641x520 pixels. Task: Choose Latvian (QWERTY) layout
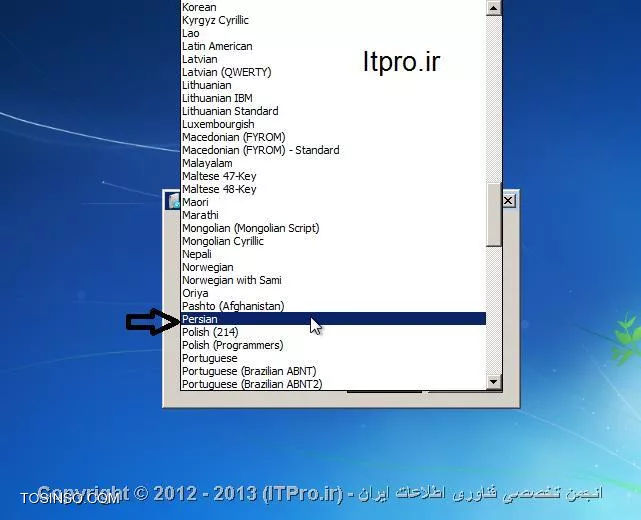(333, 72)
